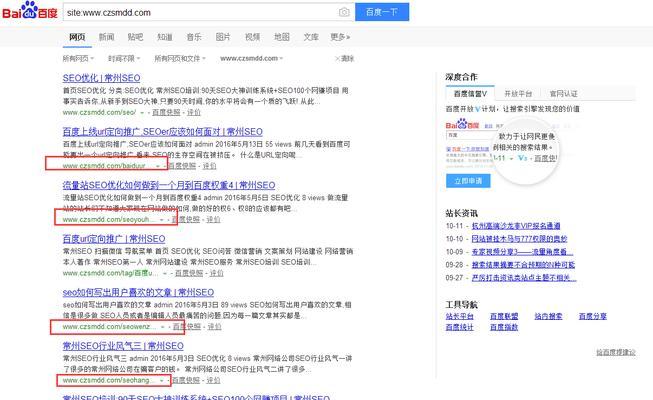
Task: Expand arrow after www.czsmdd.com/seo/ URL
Action: (142, 112)
